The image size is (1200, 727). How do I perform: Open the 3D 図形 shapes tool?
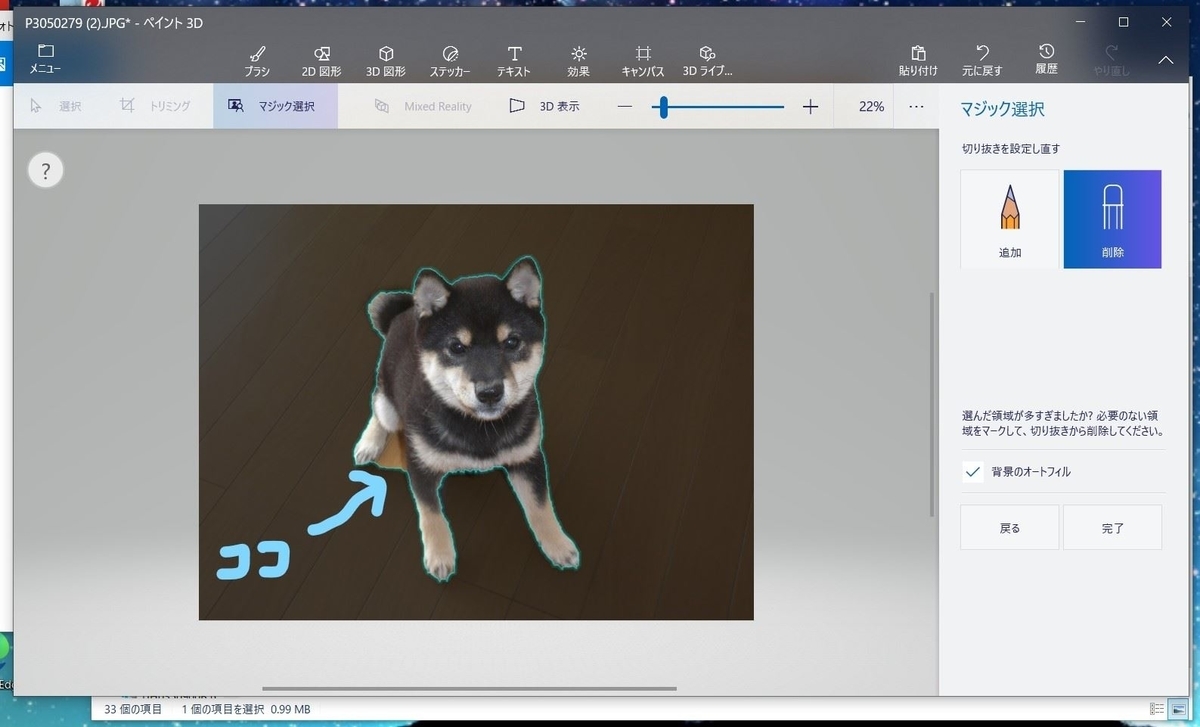[x=386, y=60]
